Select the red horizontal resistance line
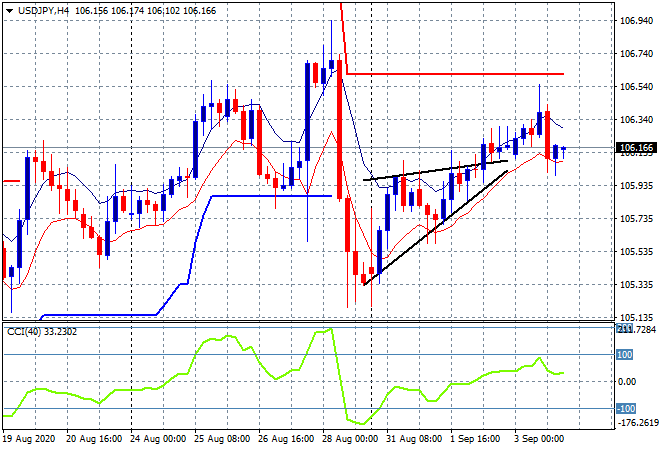 (455, 74)
